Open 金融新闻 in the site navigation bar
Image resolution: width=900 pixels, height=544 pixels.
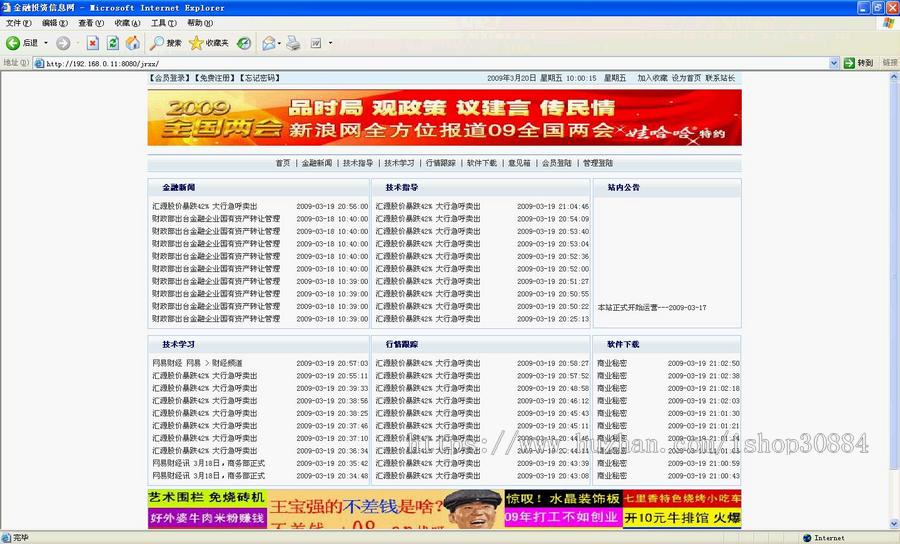(x=317, y=163)
